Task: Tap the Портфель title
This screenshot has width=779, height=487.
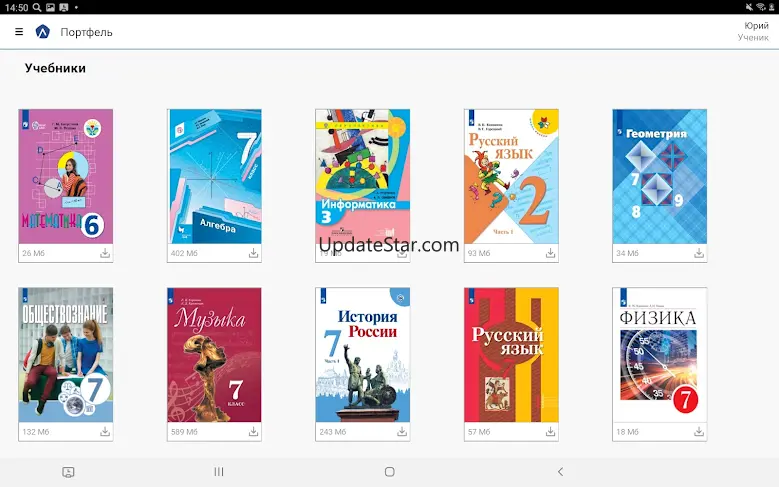Action: [86, 32]
